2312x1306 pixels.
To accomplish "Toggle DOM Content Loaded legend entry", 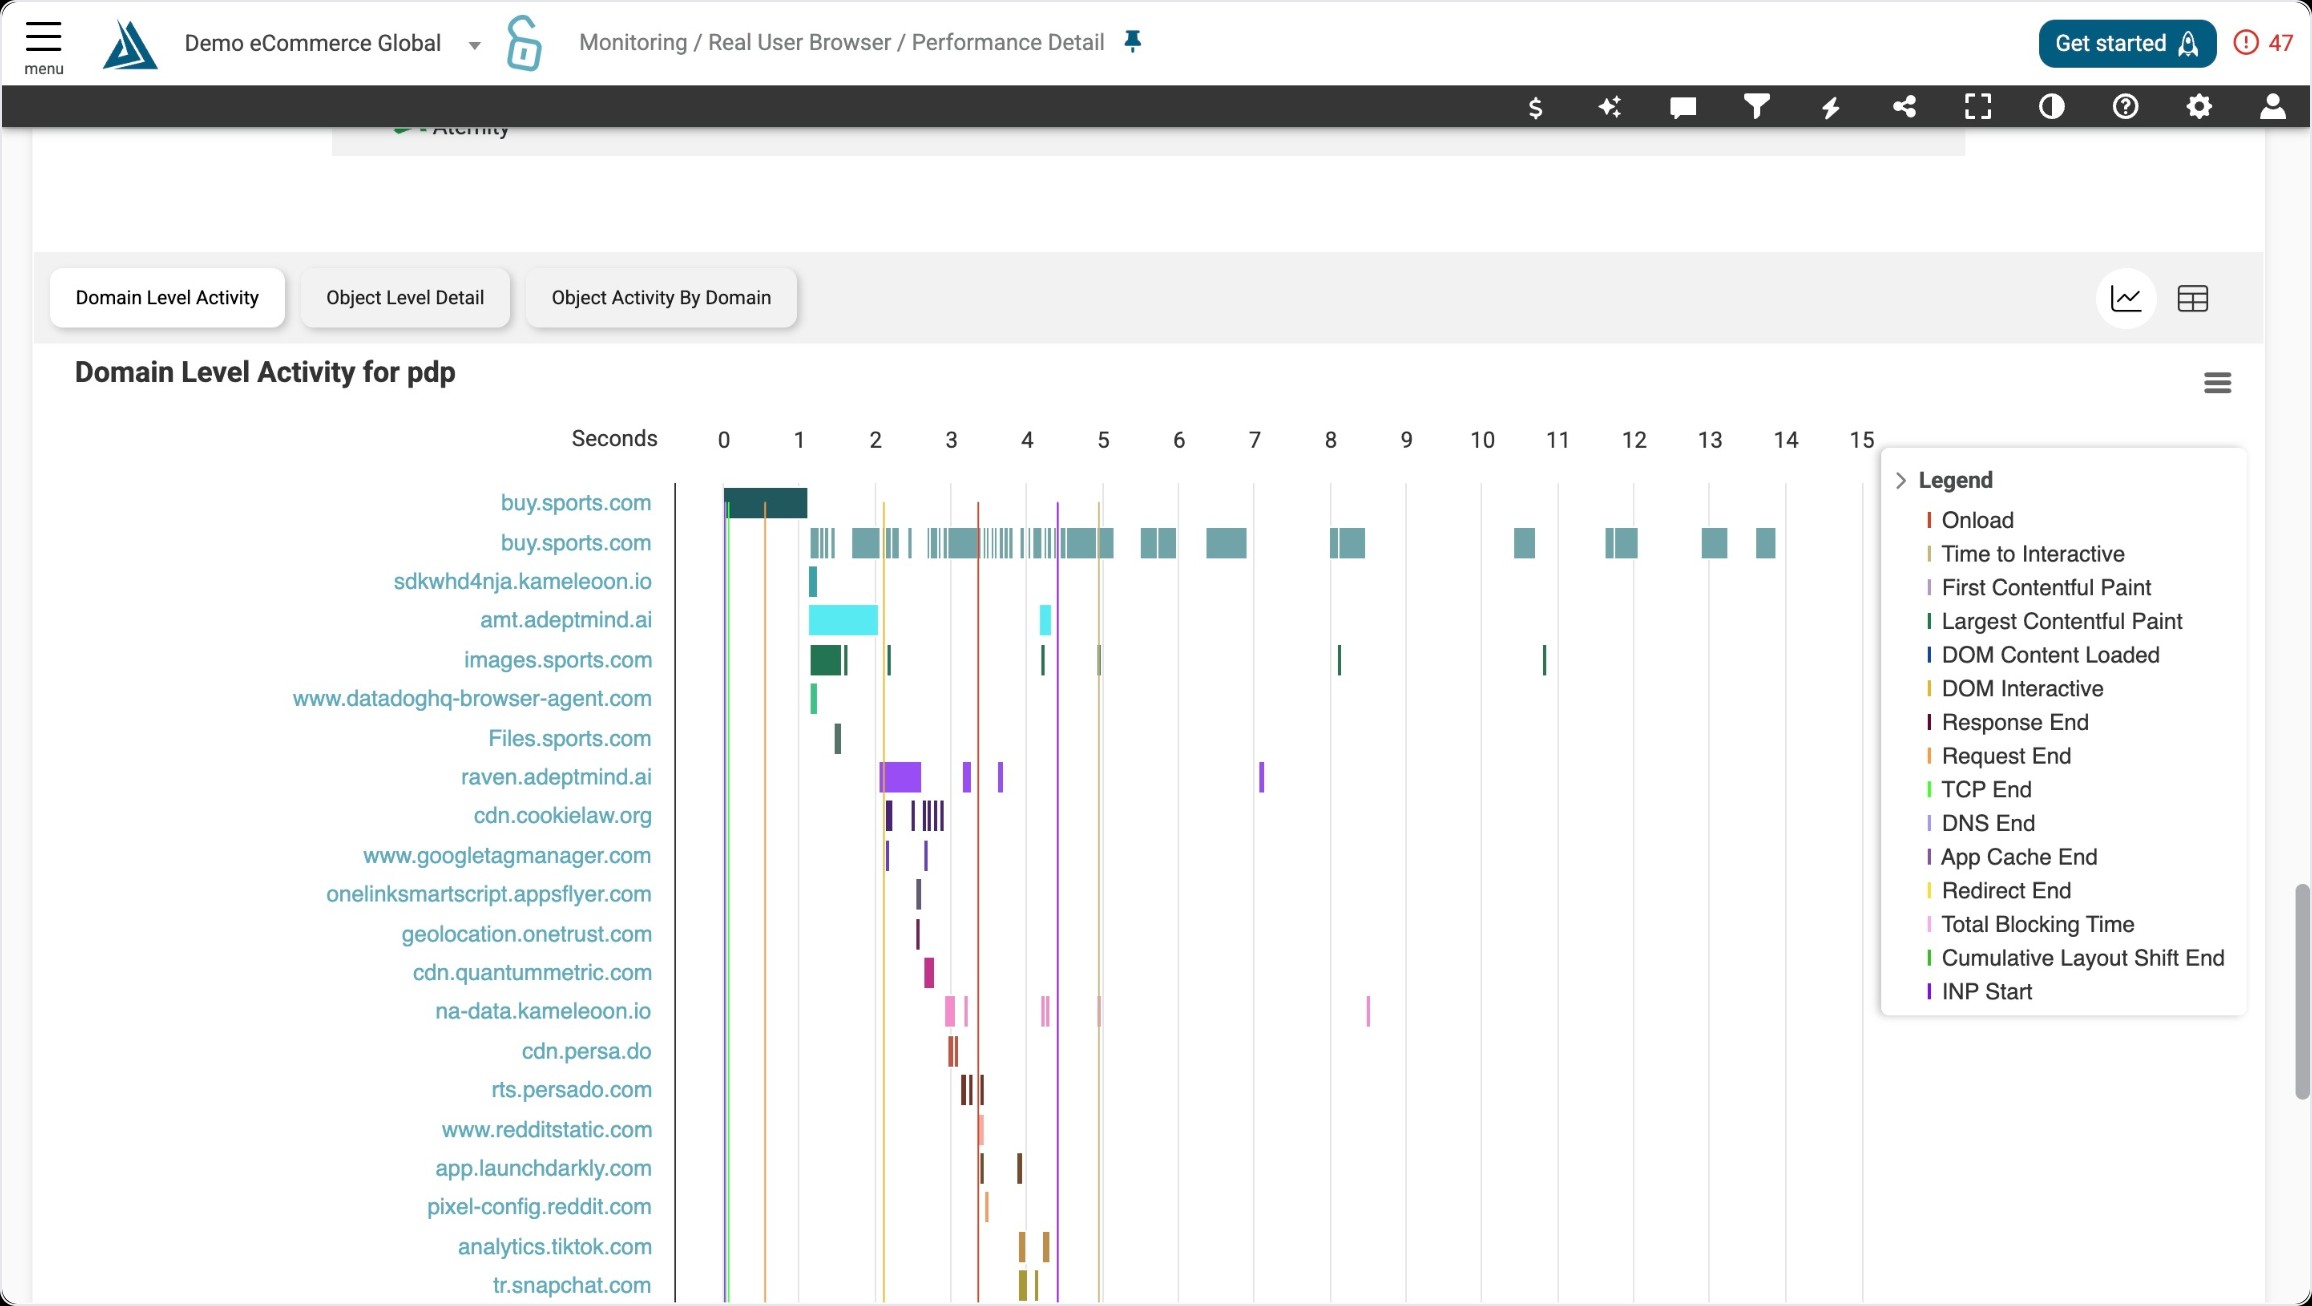I will point(2043,655).
